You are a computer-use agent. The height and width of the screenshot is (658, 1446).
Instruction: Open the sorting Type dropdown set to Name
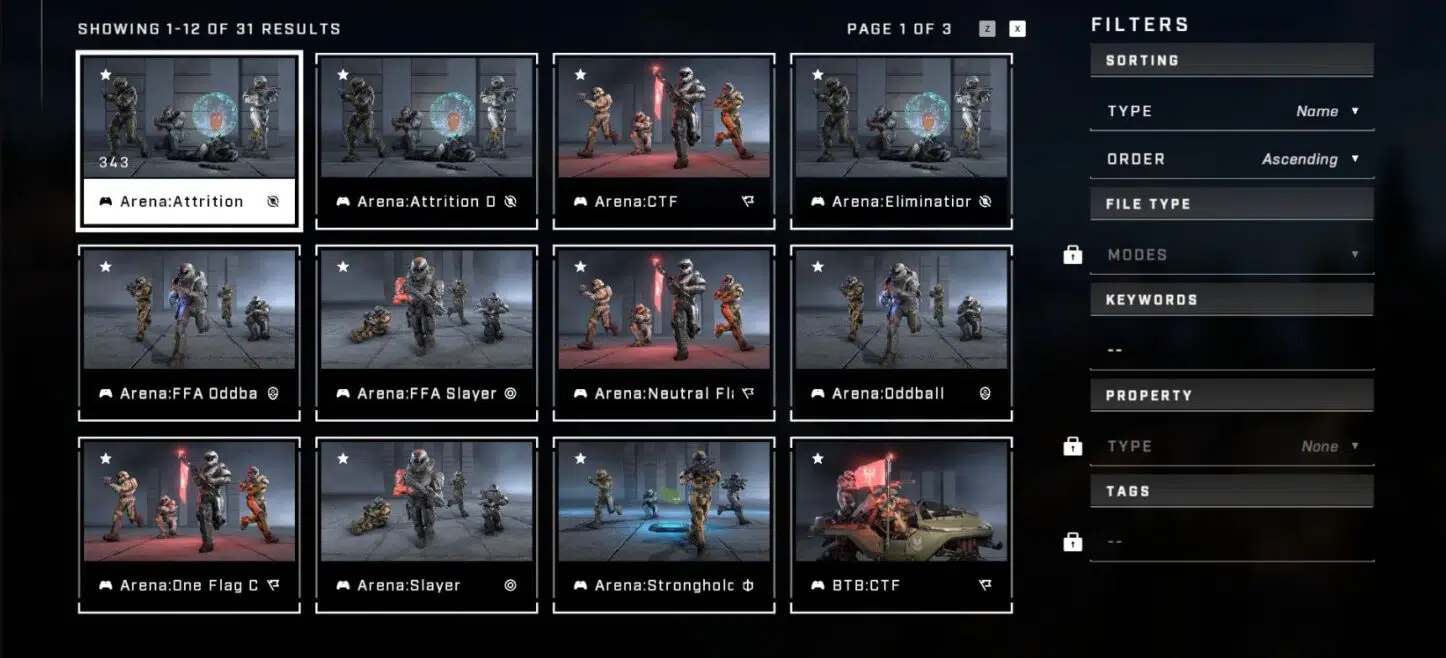(x=1232, y=111)
